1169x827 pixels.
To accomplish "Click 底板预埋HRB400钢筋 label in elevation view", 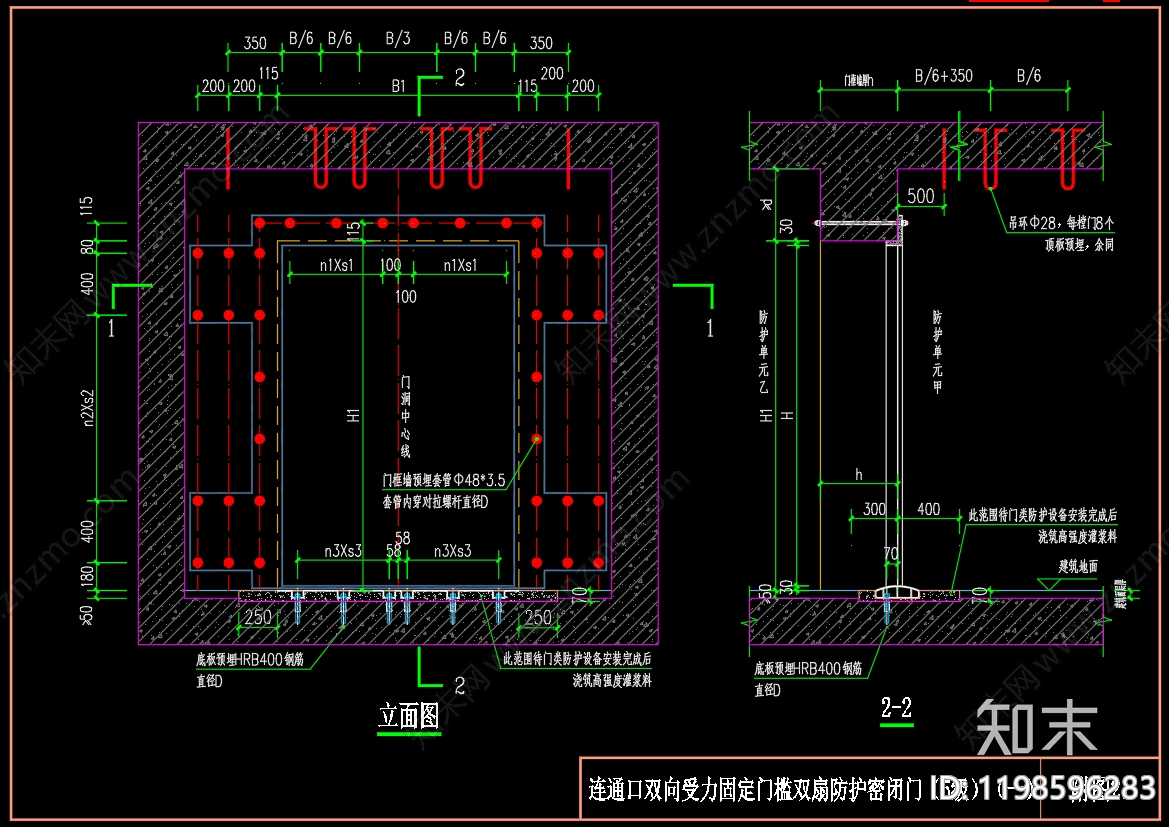I will [x=250, y=659].
